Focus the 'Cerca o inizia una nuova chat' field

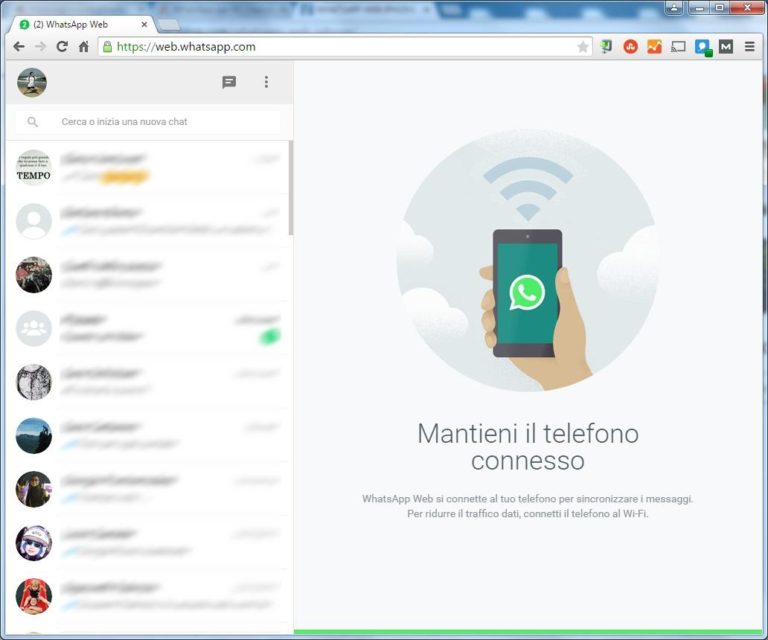tap(148, 121)
